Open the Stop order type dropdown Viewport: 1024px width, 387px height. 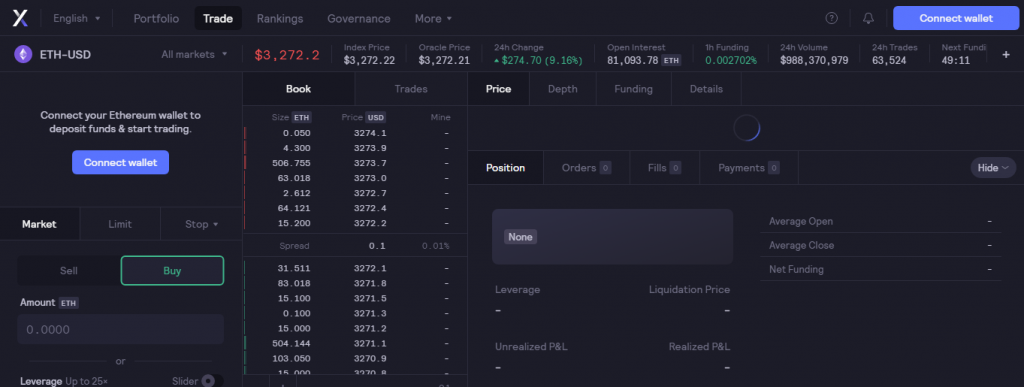pos(201,224)
